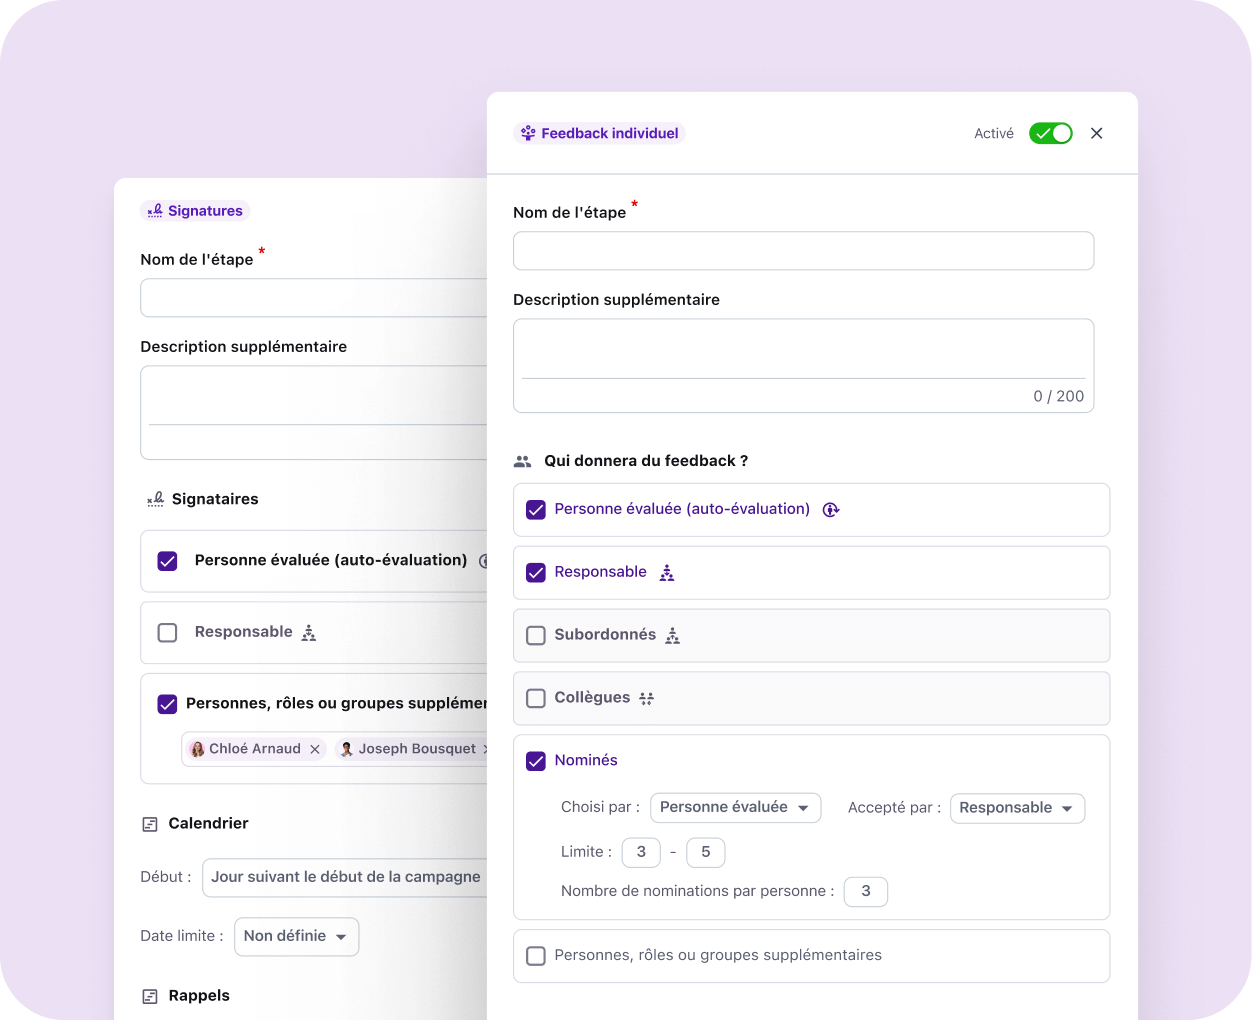The image size is (1252, 1020).
Task: Click the auto-évaluation refresh icon beside Personne évaluée
Action: pyautogui.click(x=830, y=510)
